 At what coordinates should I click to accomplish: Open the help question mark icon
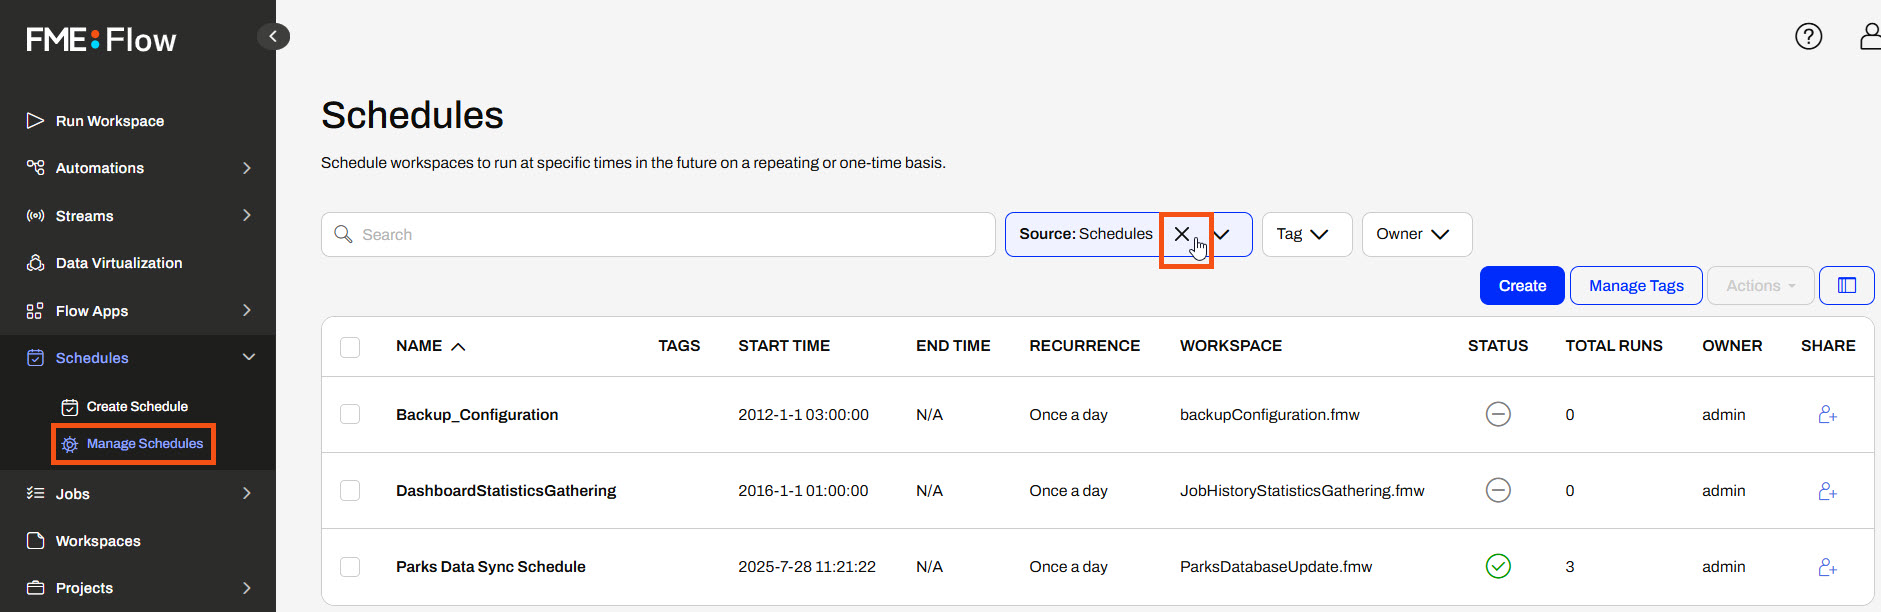(x=1808, y=37)
